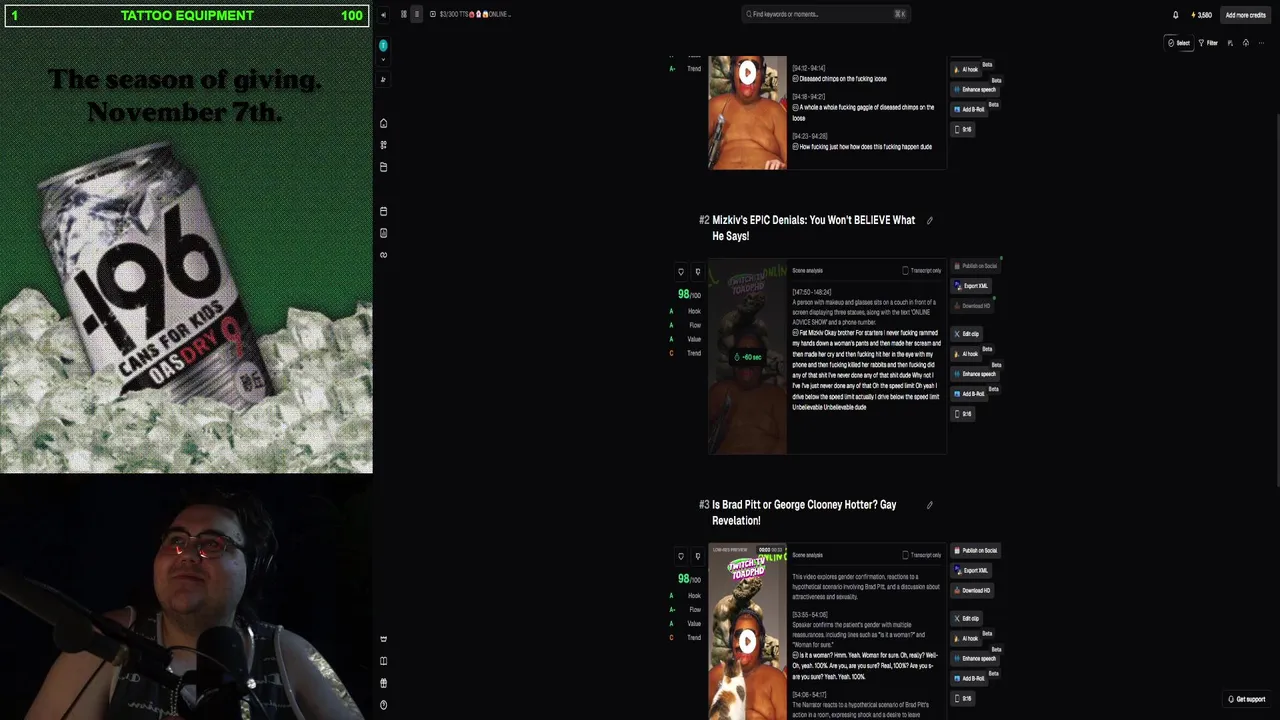Click AI hook for clip #3
This screenshot has width=1280, height=720.
click(x=966, y=638)
